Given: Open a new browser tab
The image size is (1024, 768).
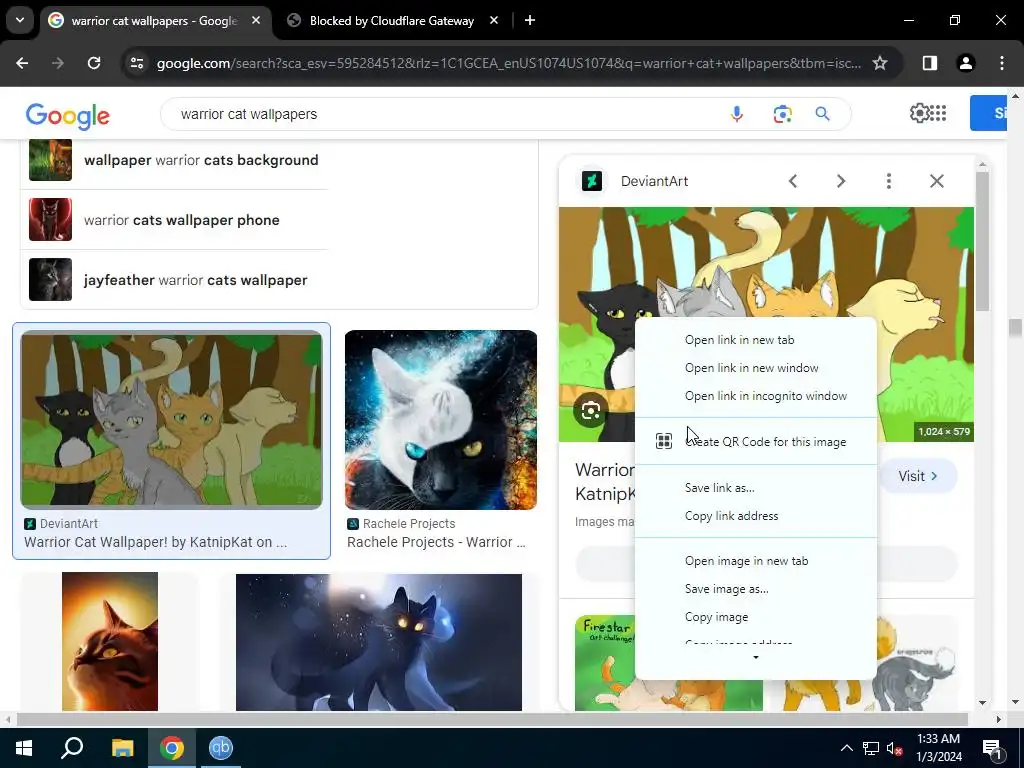Looking at the screenshot, I should coord(530,20).
